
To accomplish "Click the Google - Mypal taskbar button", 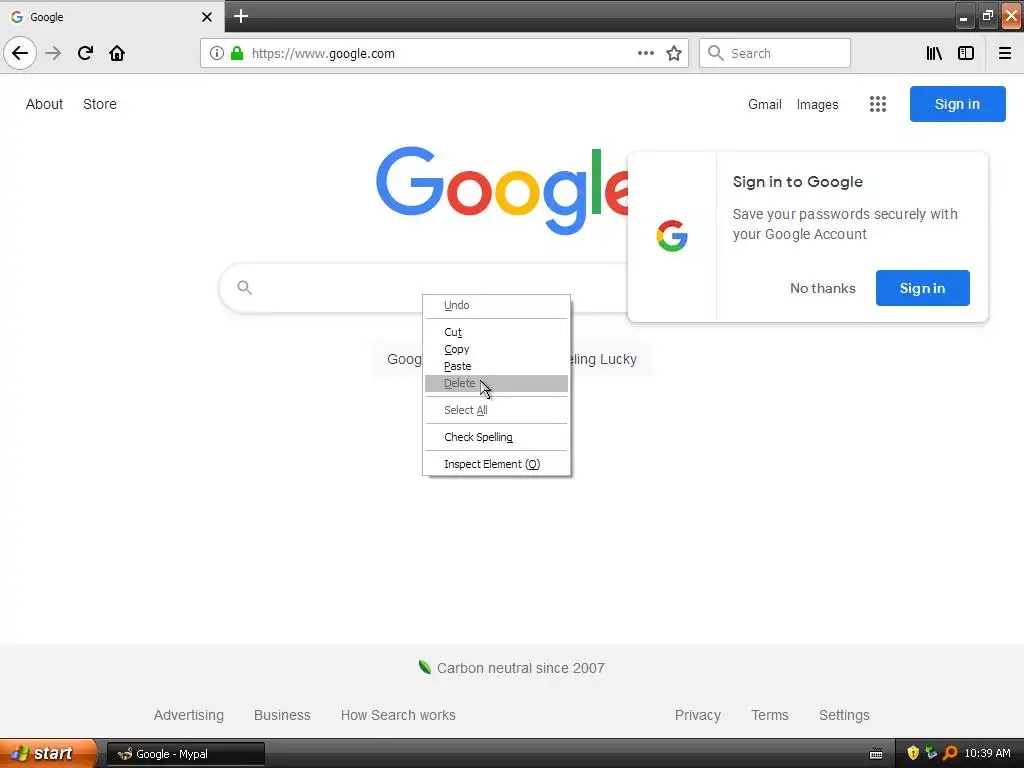I will (x=186, y=754).
